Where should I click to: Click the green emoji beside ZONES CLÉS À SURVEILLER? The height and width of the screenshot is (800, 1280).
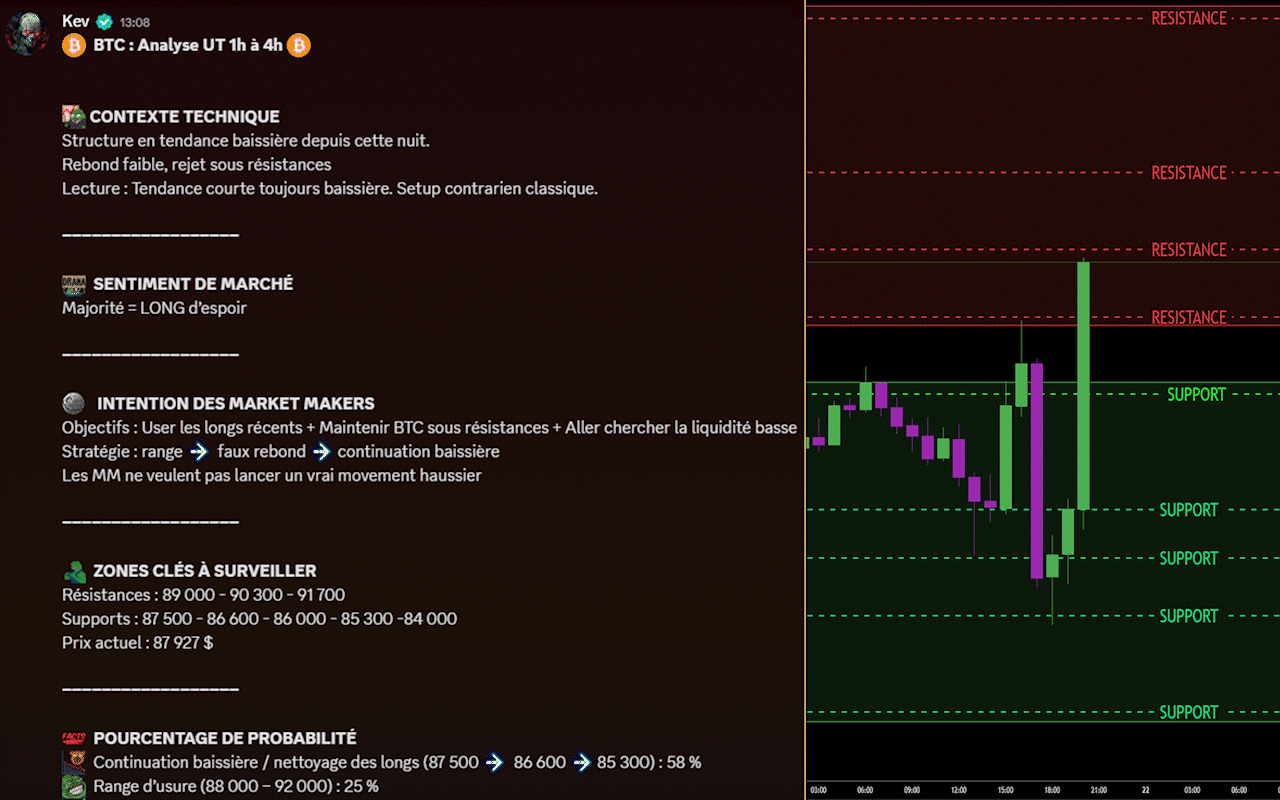pos(74,571)
